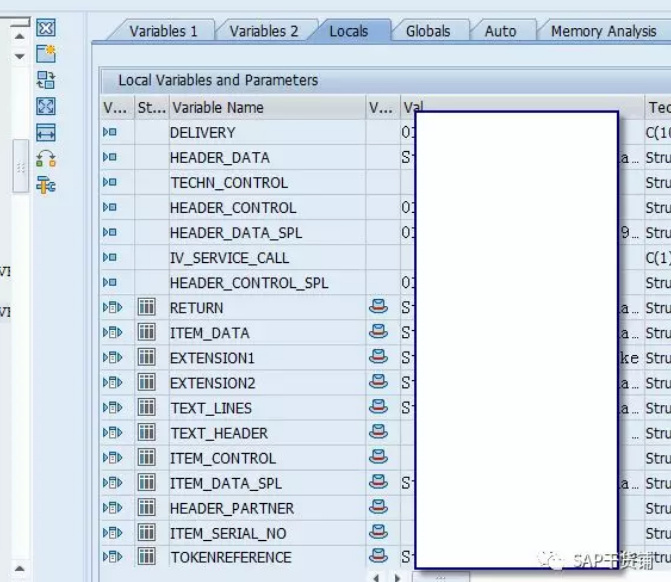Click the St... column header

[x=151, y=107]
